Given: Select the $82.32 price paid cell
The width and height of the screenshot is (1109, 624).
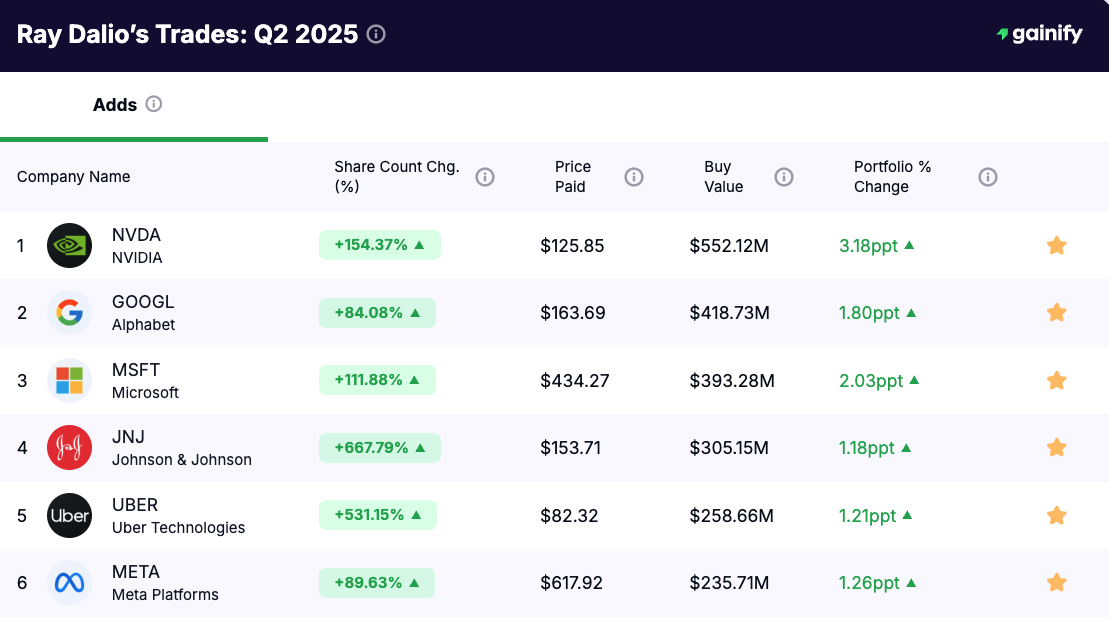Looking at the screenshot, I should tap(569, 516).
